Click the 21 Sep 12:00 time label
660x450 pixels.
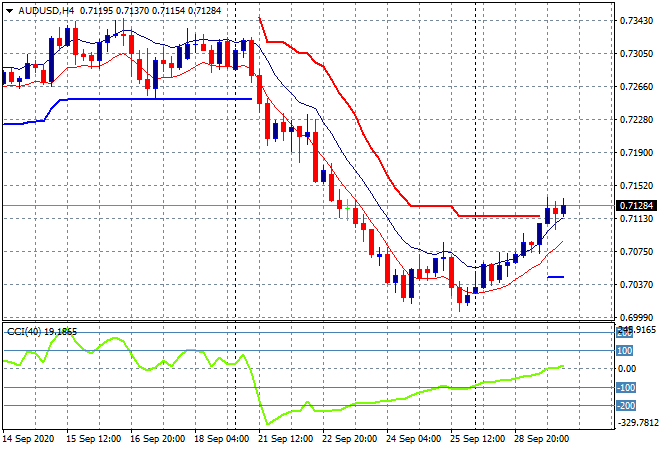285,439
